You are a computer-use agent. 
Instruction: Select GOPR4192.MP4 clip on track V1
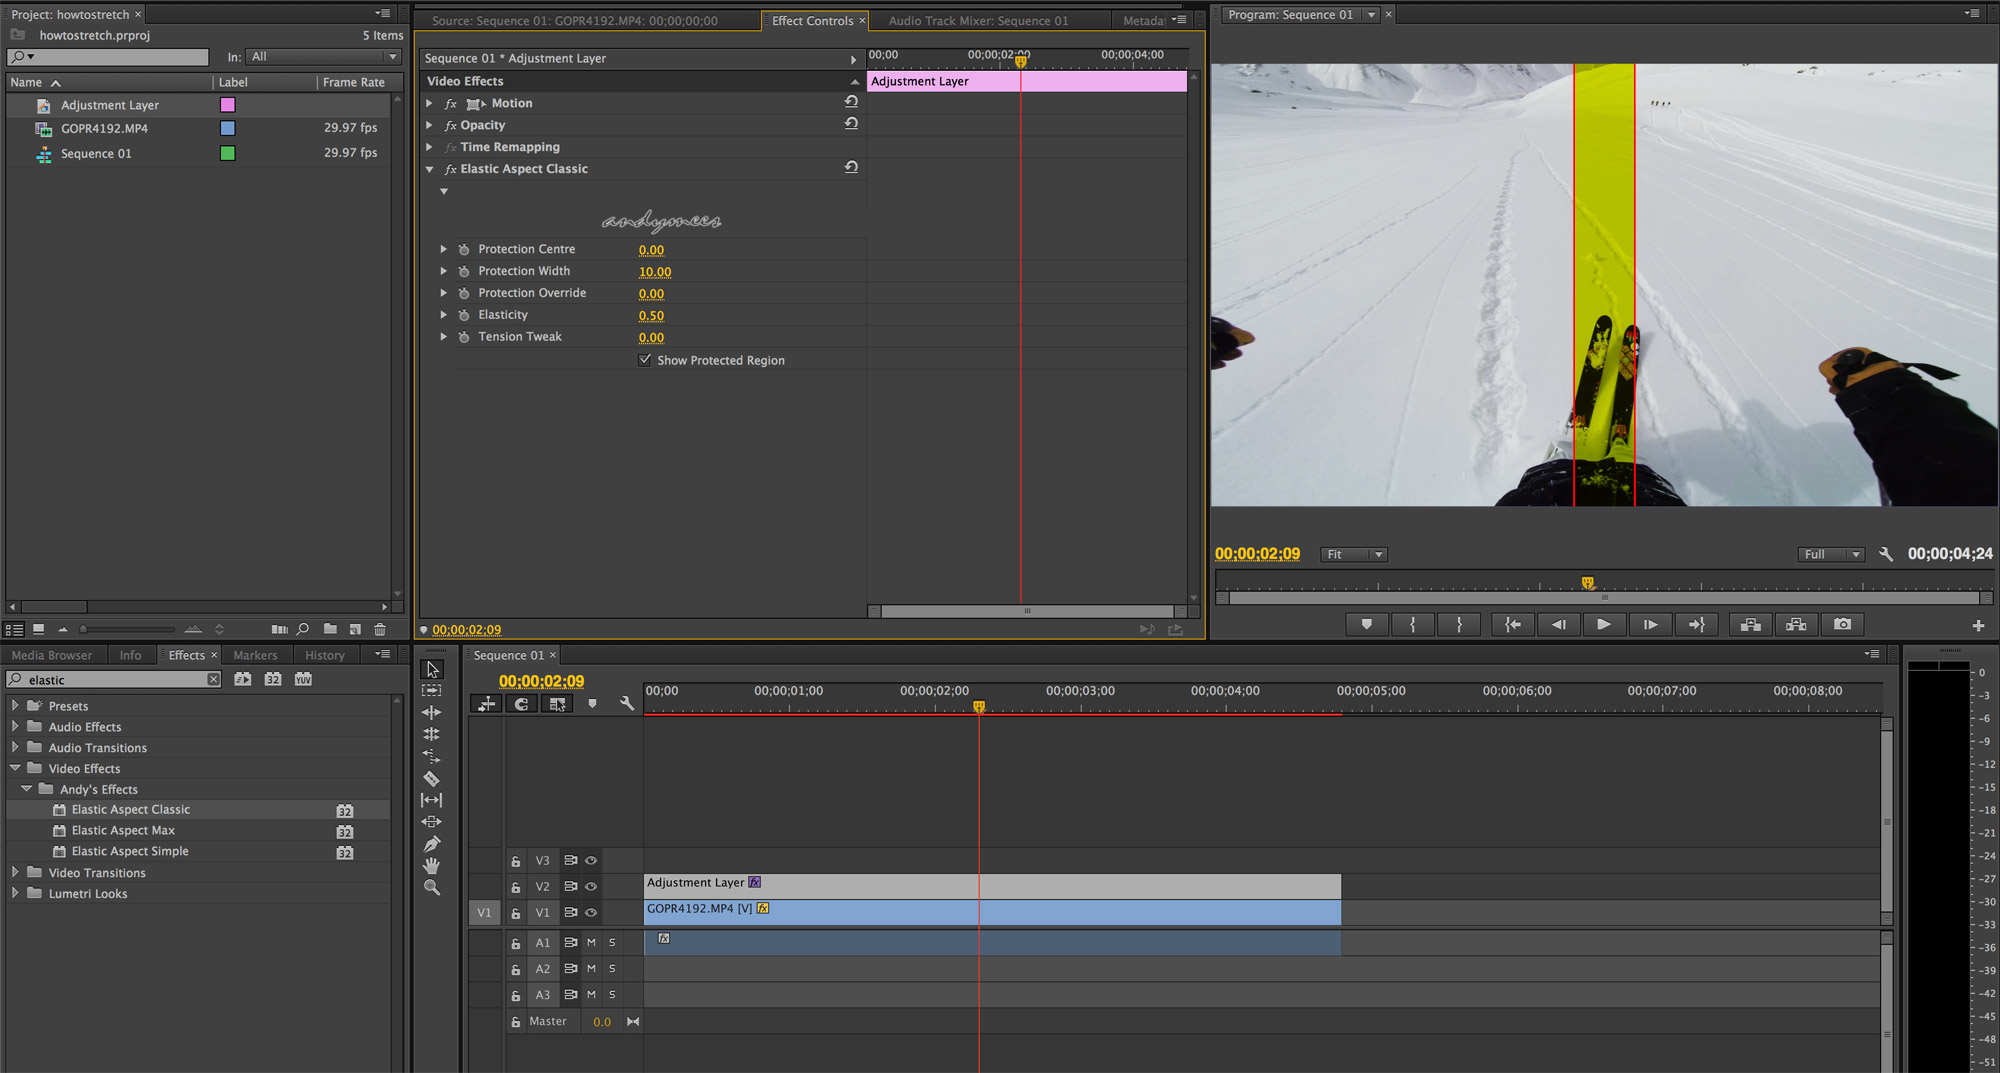tap(992, 912)
